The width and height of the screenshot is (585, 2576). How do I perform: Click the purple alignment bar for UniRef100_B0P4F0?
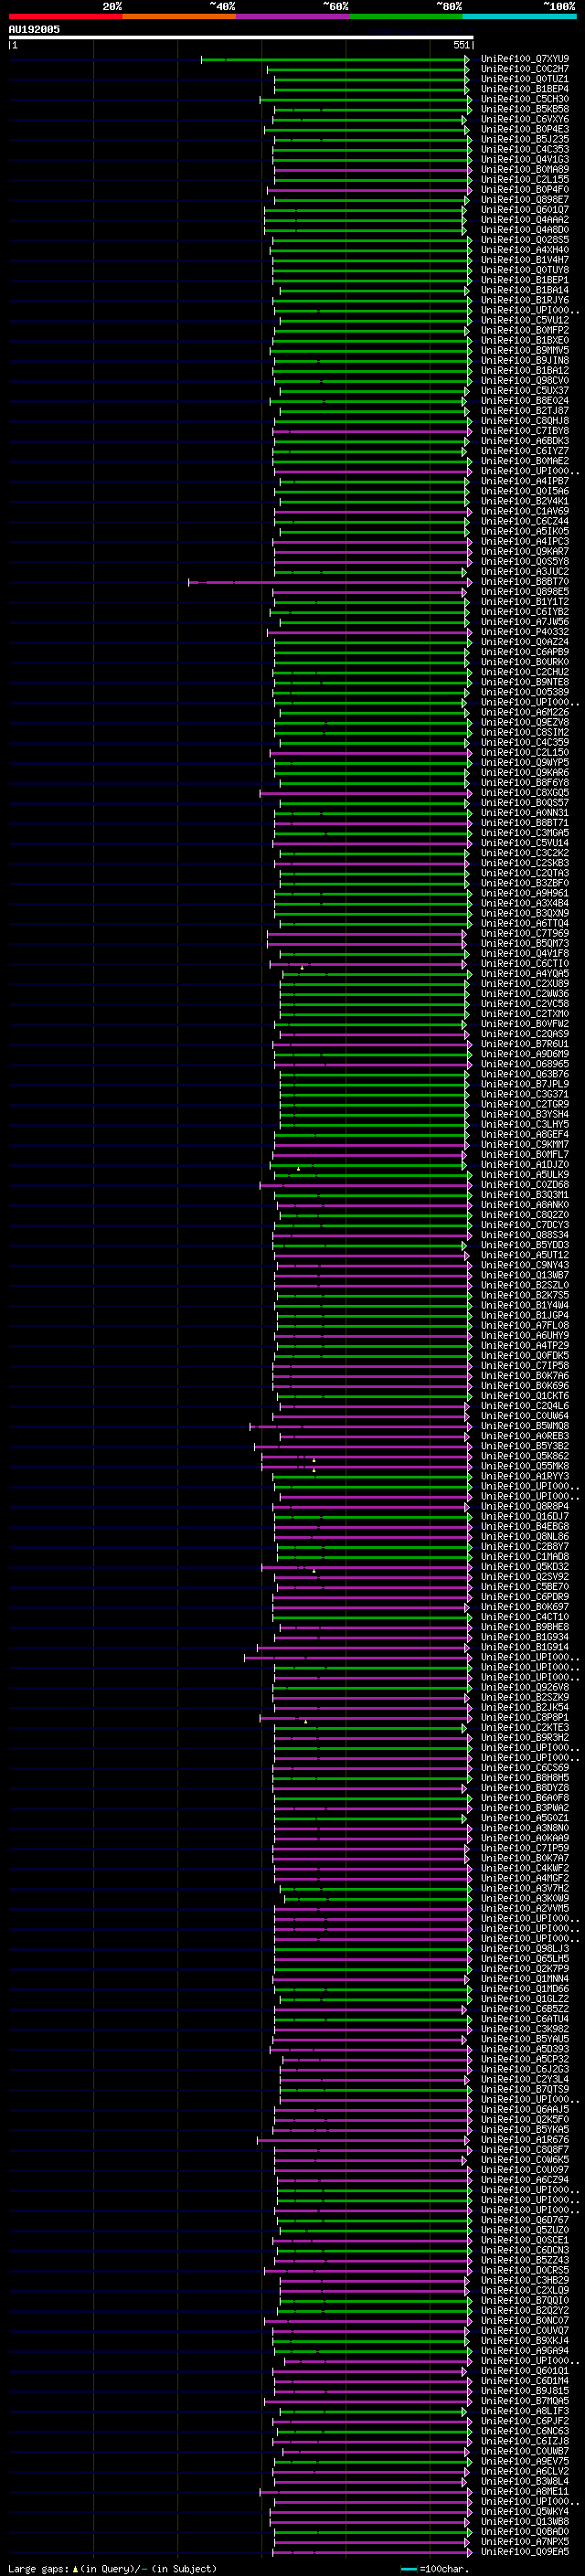pos(368,190)
